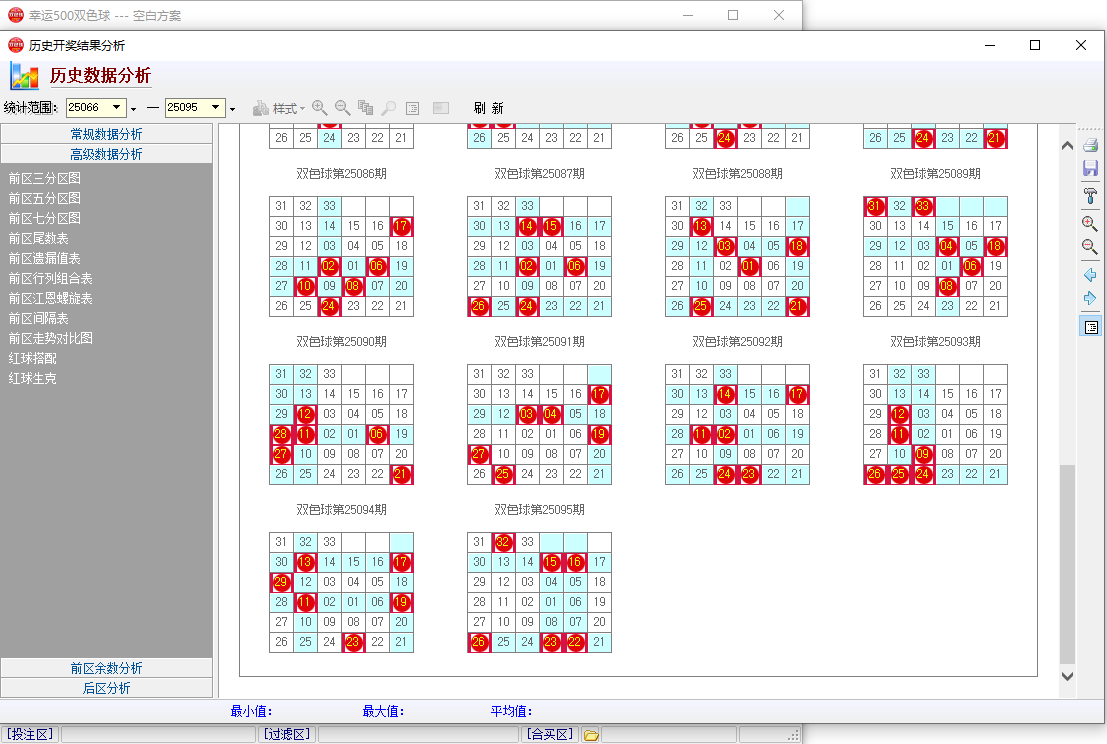The image size is (1107, 744).
Task: Zoom in using right sidebar magnifier
Action: 1090,223
